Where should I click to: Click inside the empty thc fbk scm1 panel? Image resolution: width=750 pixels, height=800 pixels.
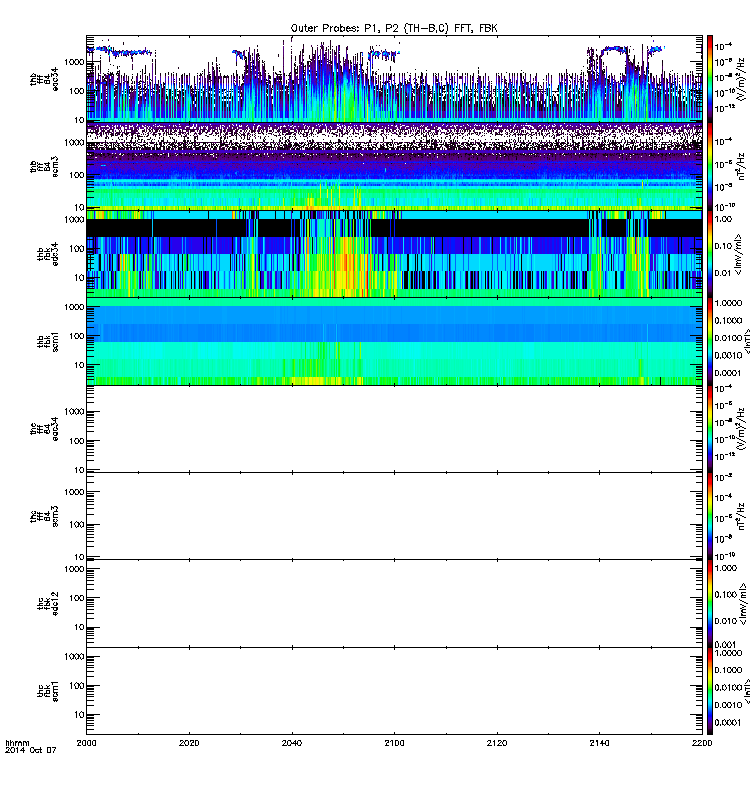click(394, 691)
